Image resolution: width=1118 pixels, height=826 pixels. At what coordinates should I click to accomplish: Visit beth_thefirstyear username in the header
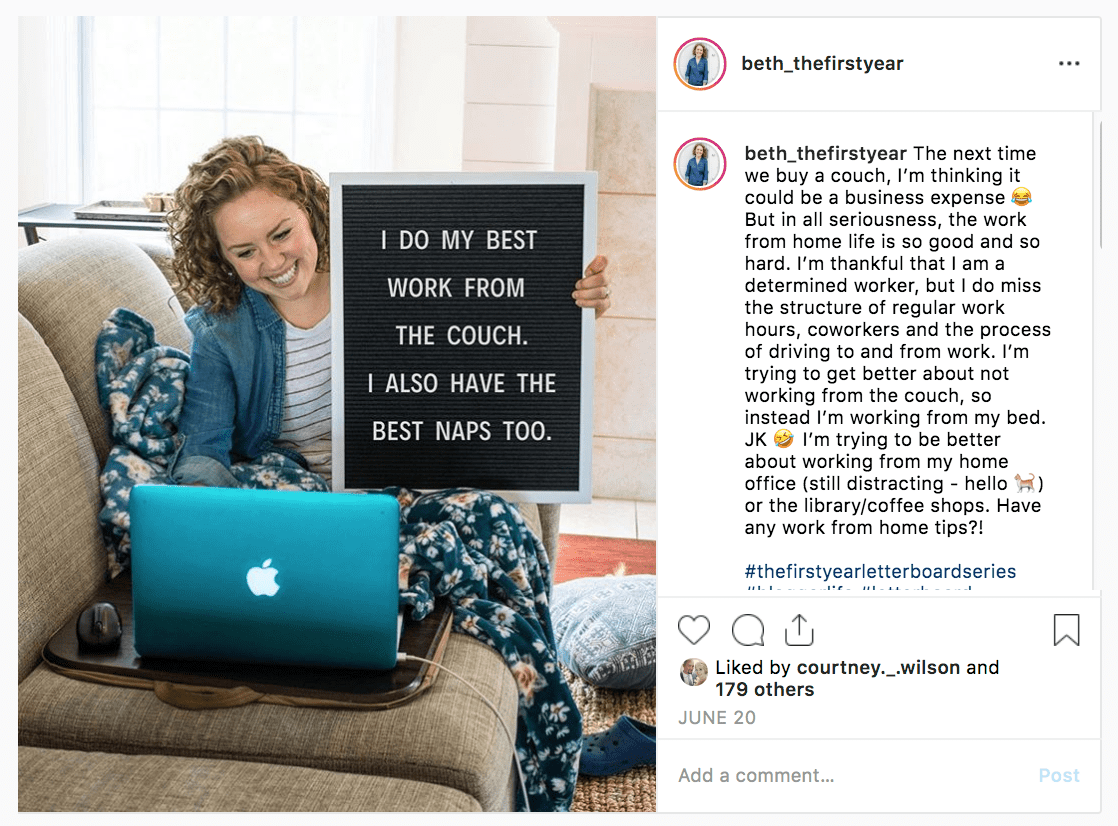(822, 63)
